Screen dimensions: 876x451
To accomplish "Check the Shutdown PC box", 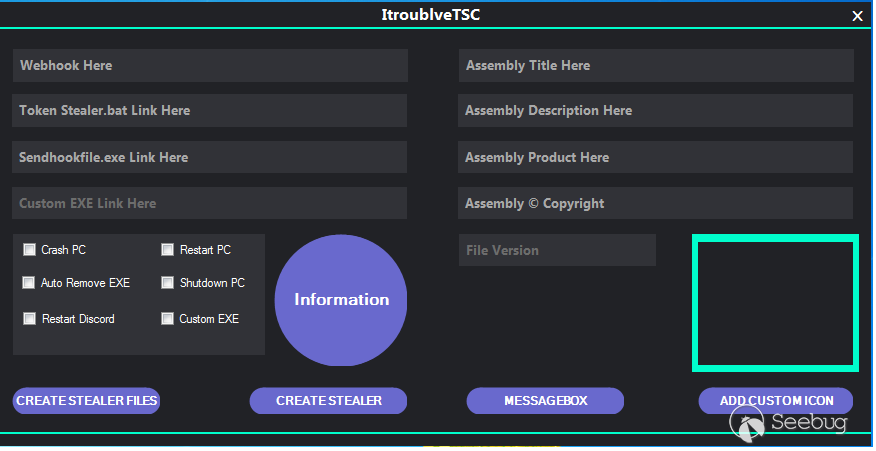I will [168, 283].
